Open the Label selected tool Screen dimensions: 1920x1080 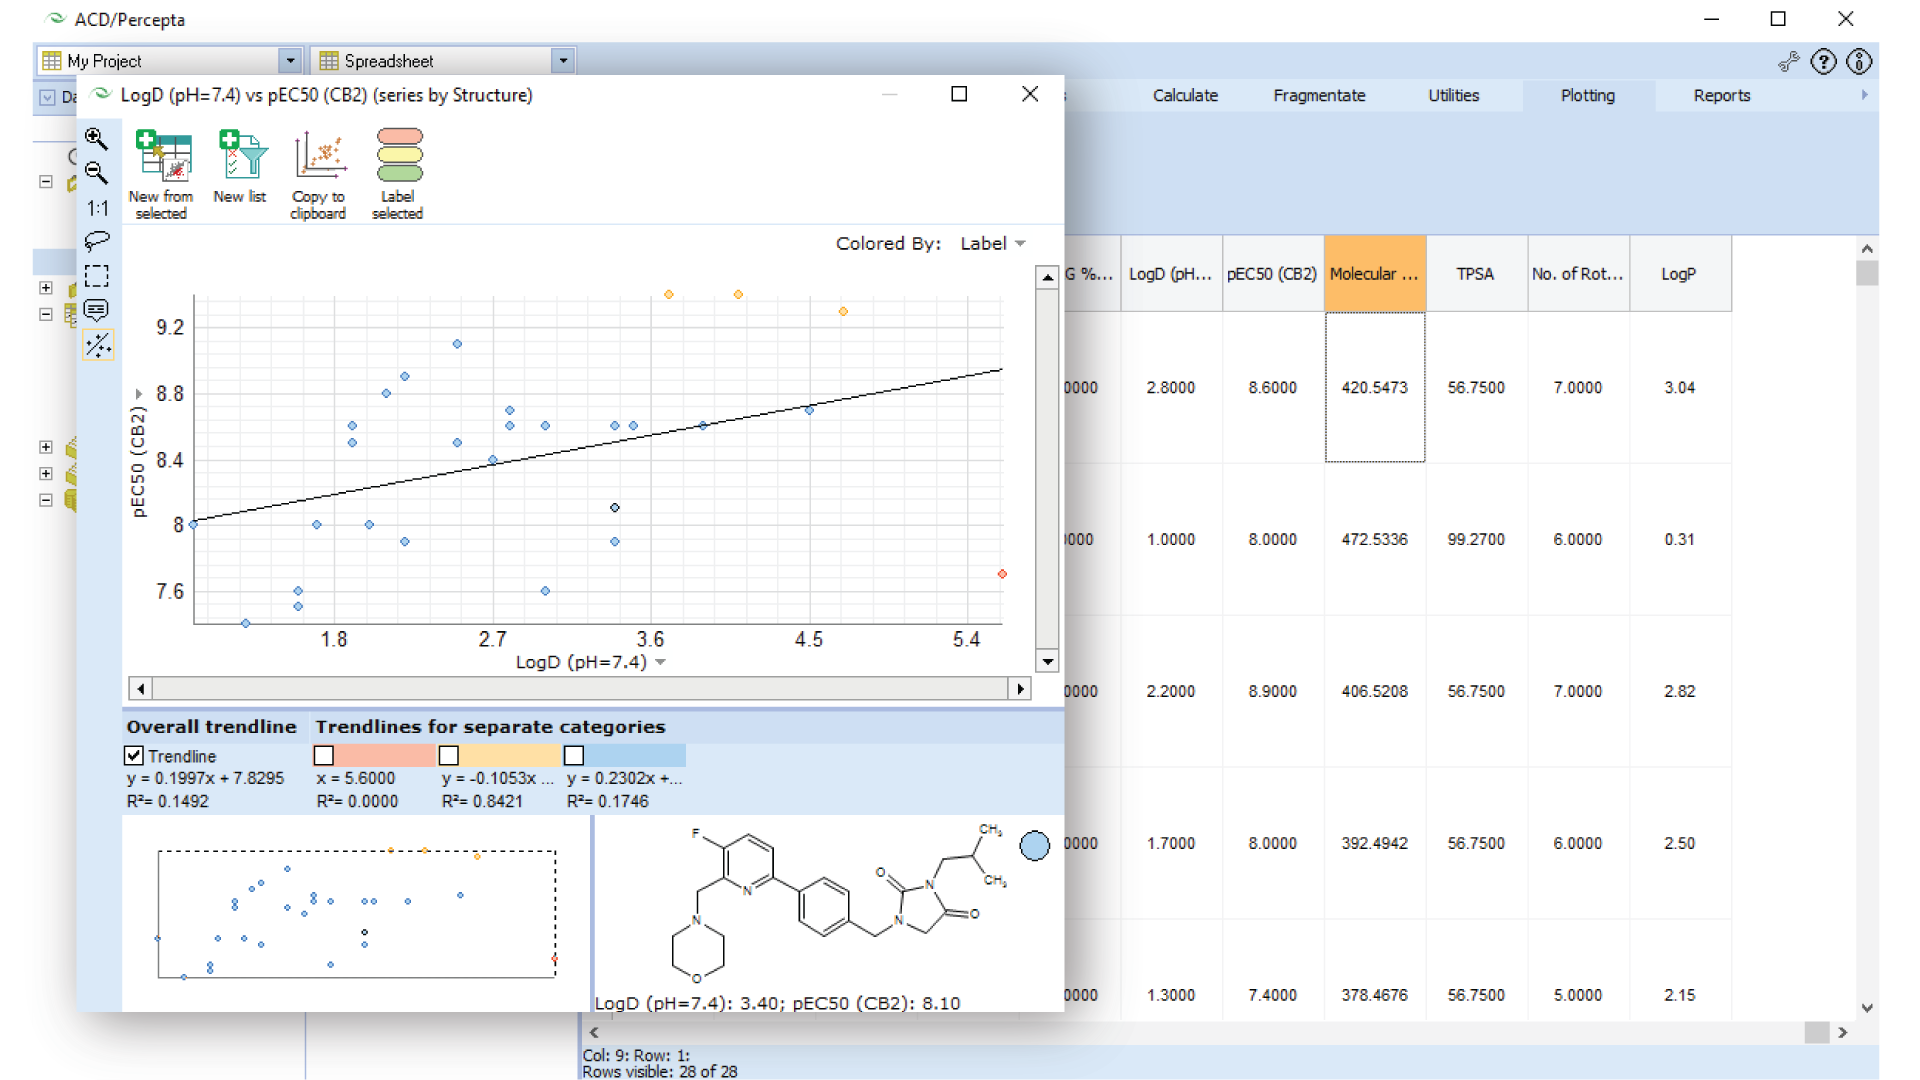tap(397, 170)
